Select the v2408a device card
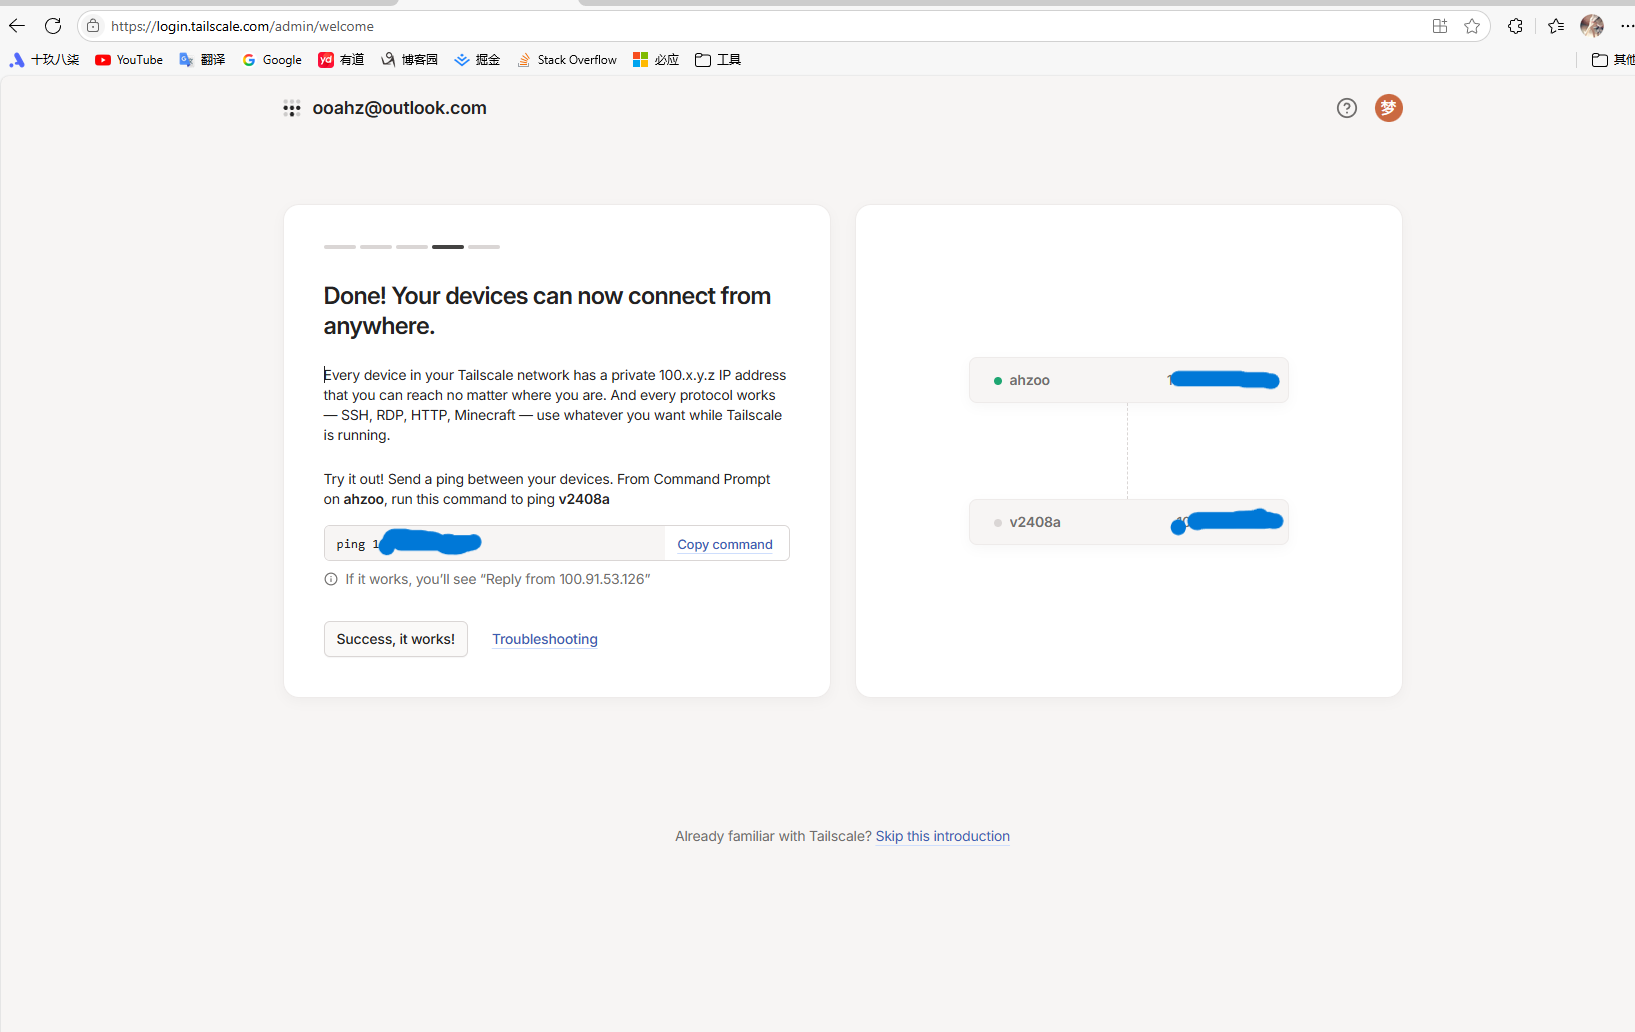 pos(1129,522)
